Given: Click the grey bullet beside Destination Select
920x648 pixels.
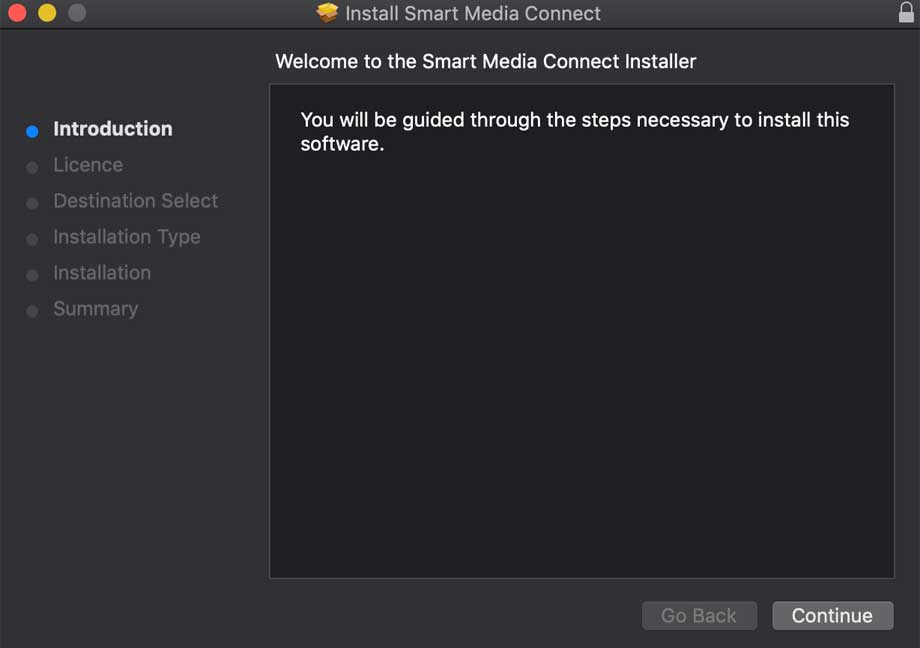Looking at the screenshot, I should 32,203.
